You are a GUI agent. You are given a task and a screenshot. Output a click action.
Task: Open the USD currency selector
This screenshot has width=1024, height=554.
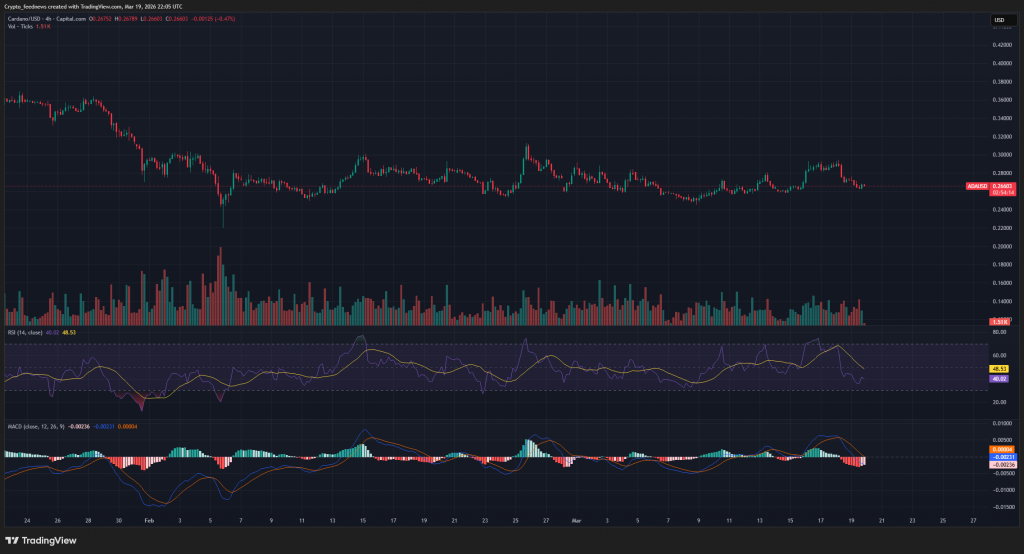(x=1002, y=20)
